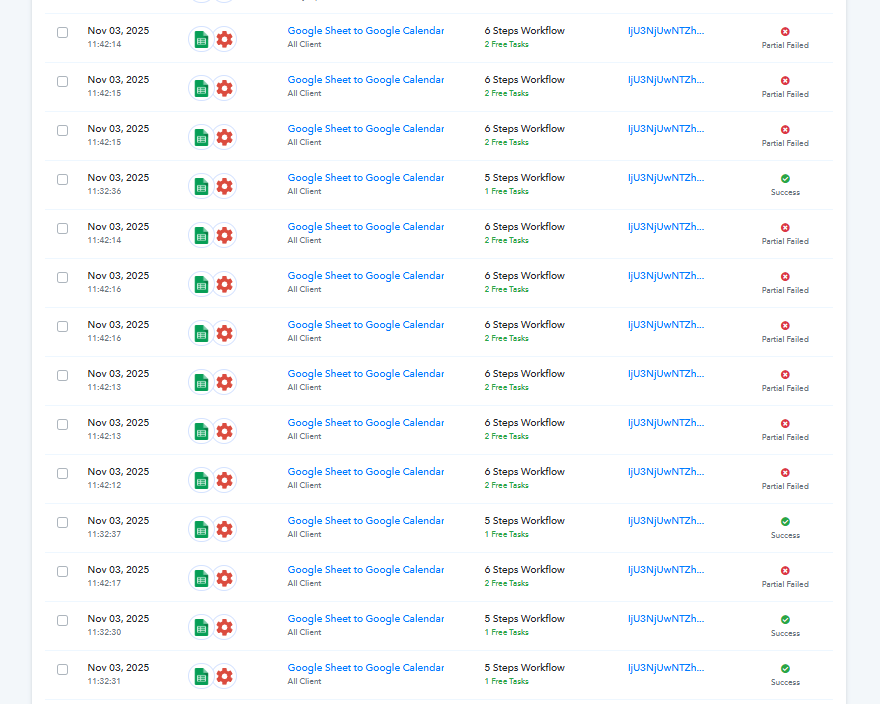Image resolution: width=880 pixels, height=704 pixels.
Task: Open the Google Sheet to Google Calendar link at 11:32:36
Action: click(366, 178)
